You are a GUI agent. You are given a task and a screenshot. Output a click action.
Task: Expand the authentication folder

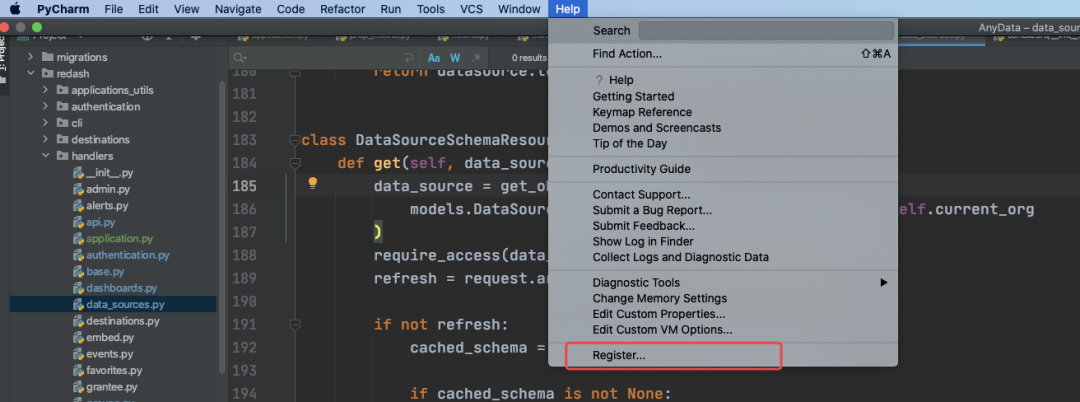point(45,107)
